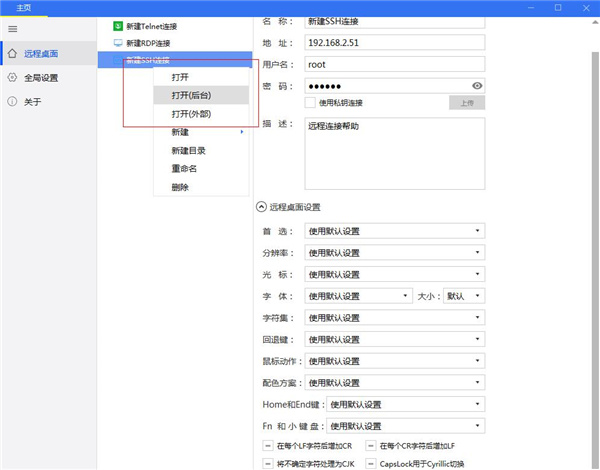600x470 pixels.
Task: Select 重命名 in the context menu
Action: 183,169
